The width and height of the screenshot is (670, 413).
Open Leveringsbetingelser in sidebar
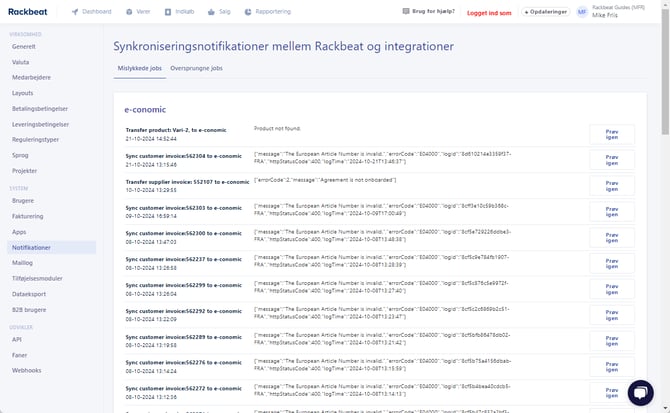(x=40, y=125)
